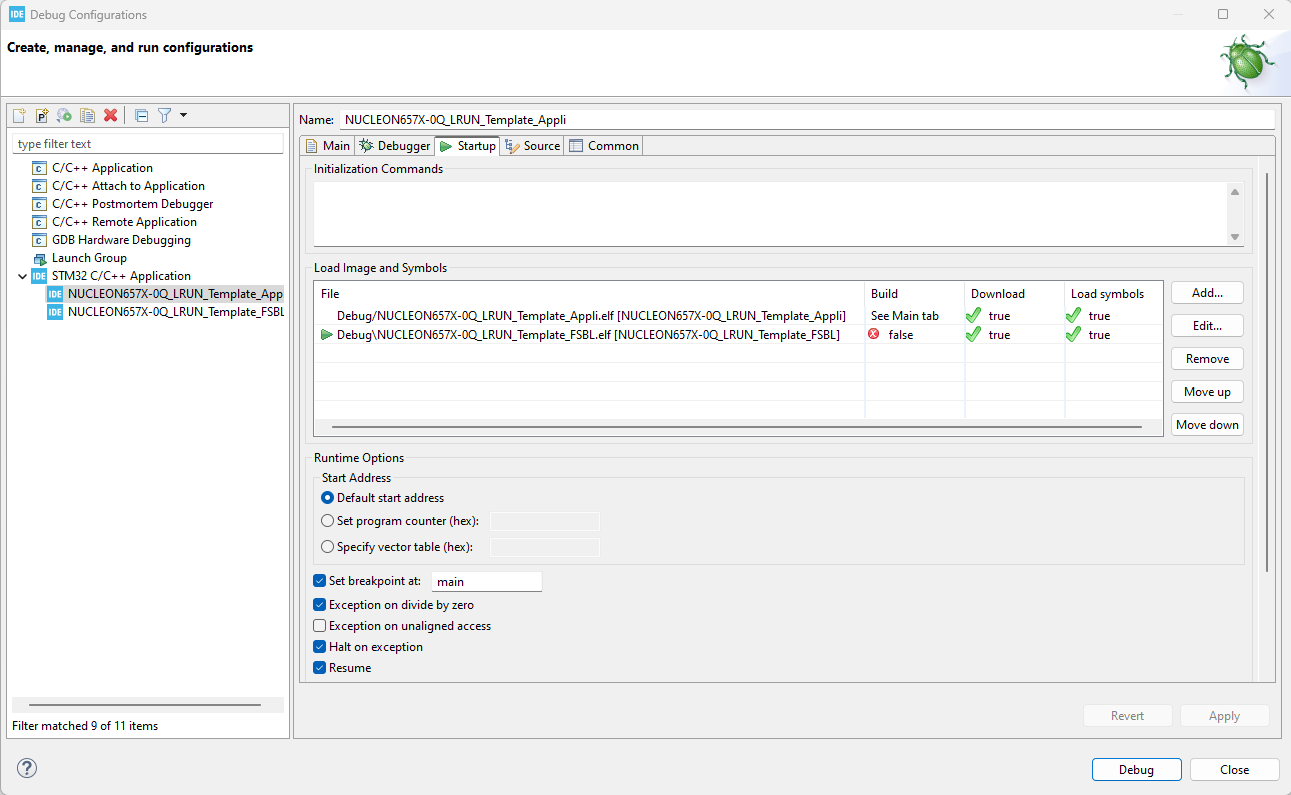Click the horizontal scrollbar under the file table
The width and height of the screenshot is (1291, 795).
coord(738,425)
